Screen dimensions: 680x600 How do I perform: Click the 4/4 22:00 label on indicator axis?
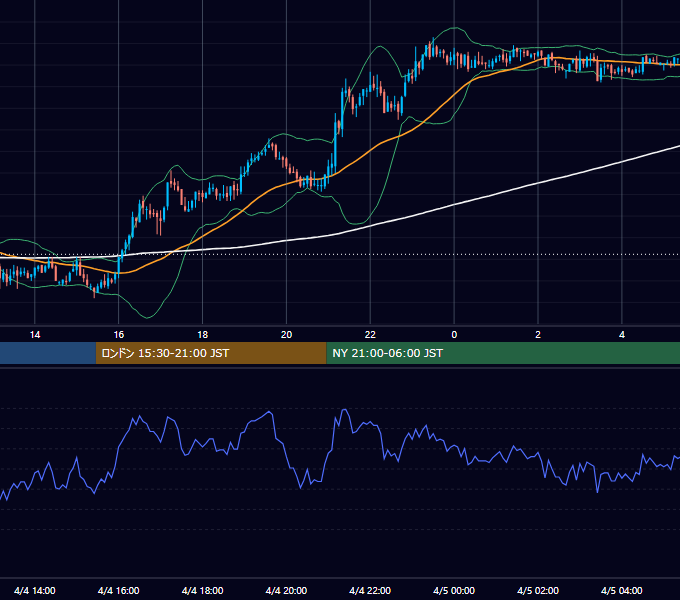(370, 590)
